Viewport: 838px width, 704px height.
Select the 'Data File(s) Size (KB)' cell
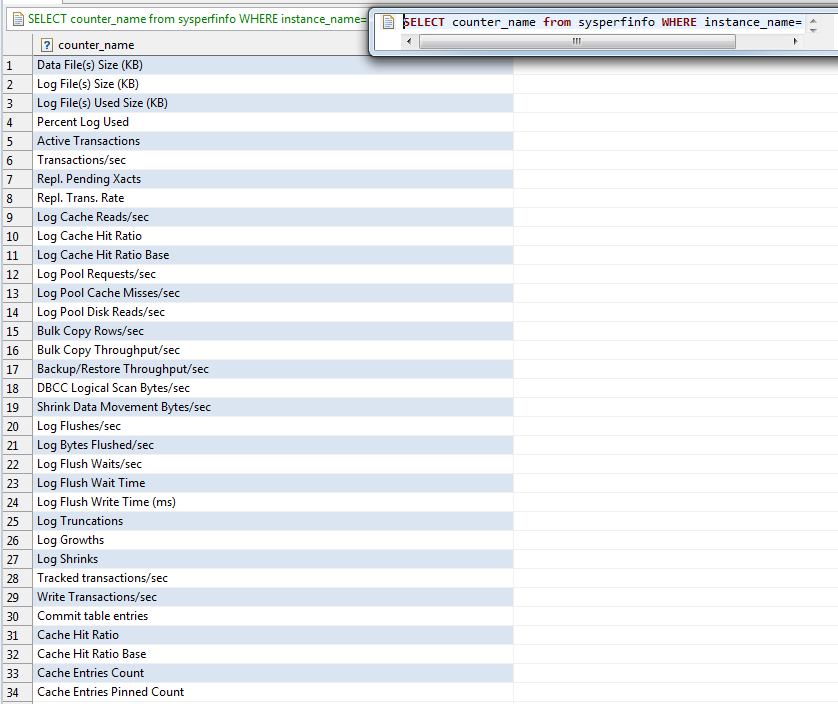(273, 65)
